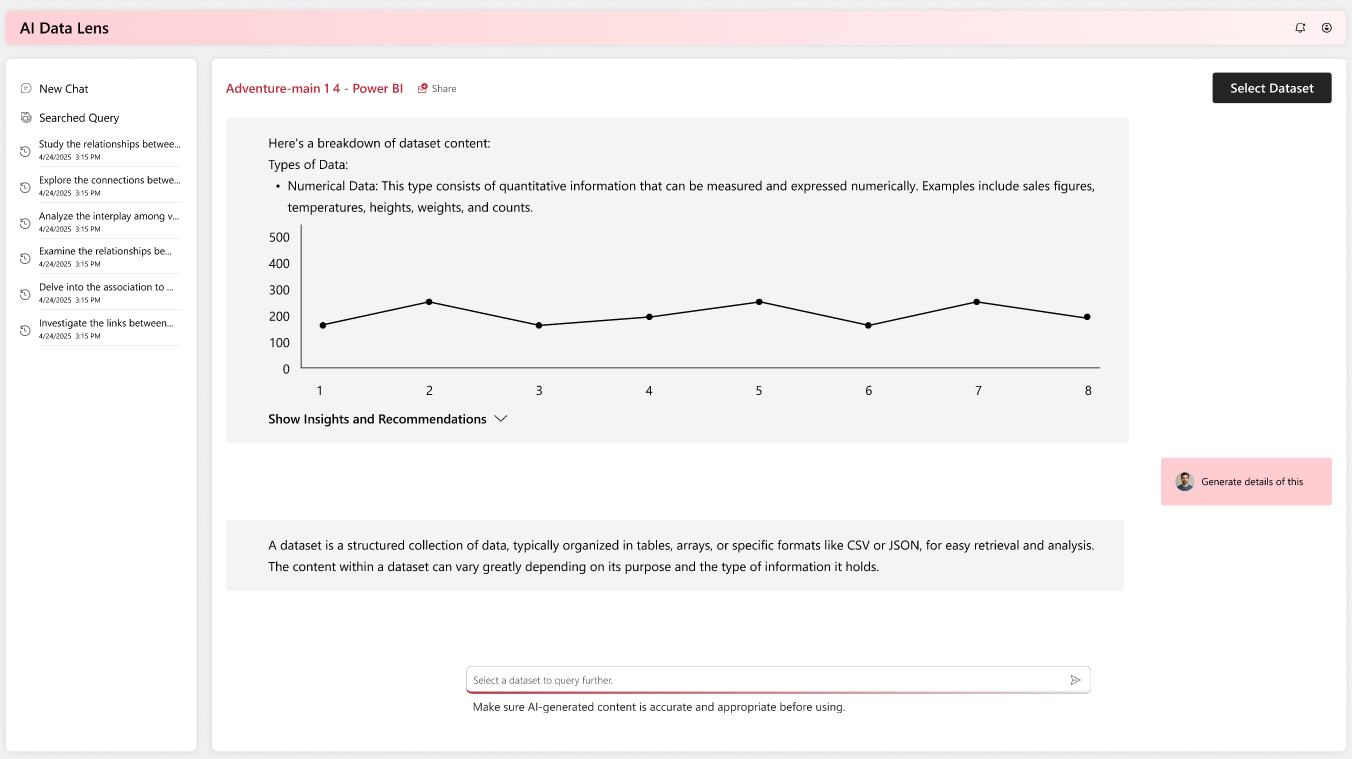Expand Show Insights and Recommendations chevron

pos(501,419)
